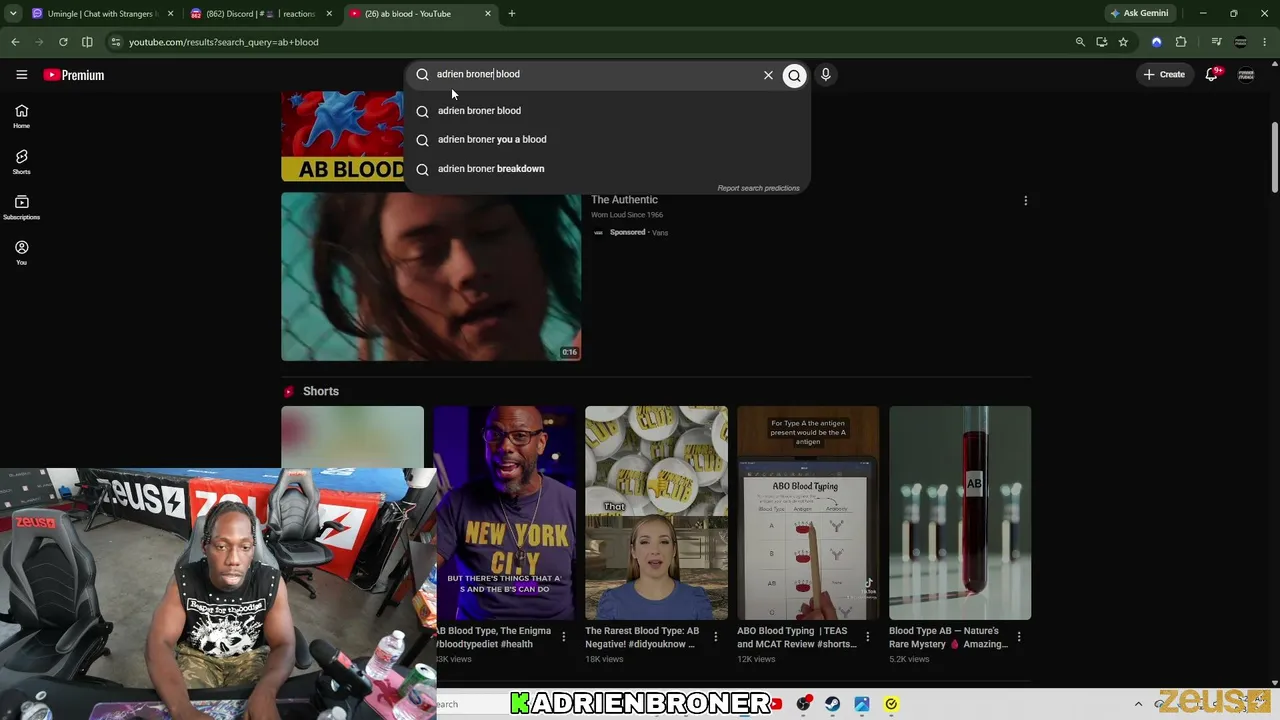The width and height of the screenshot is (1280, 720).
Task: Open Steam from the taskbar
Action: click(832, 704)
